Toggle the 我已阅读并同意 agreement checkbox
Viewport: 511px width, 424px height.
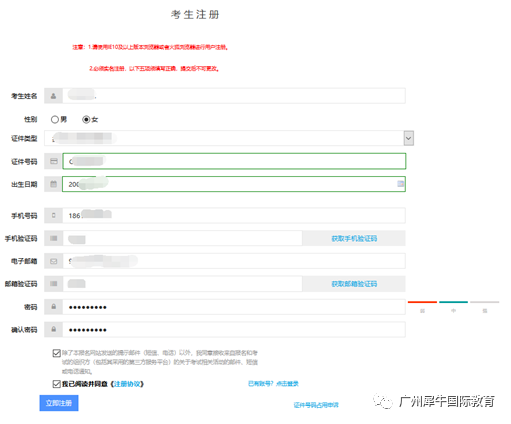point(56,384)
